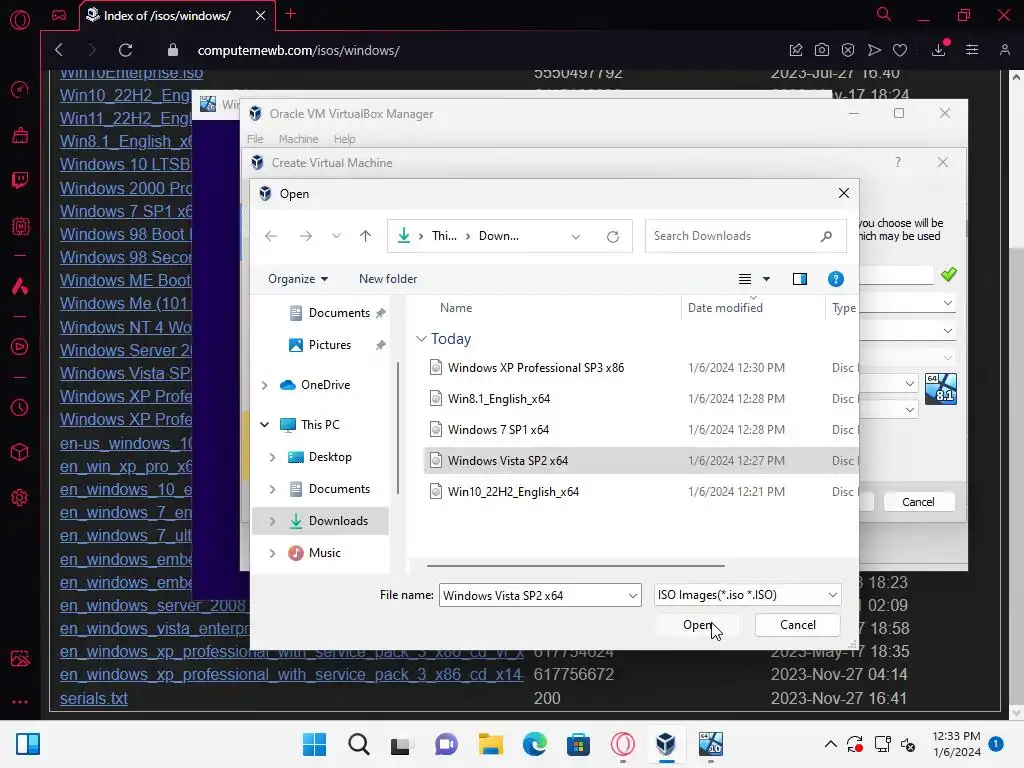Select Windows Vista SP2 x64 file row

click(x=641, y=460)
